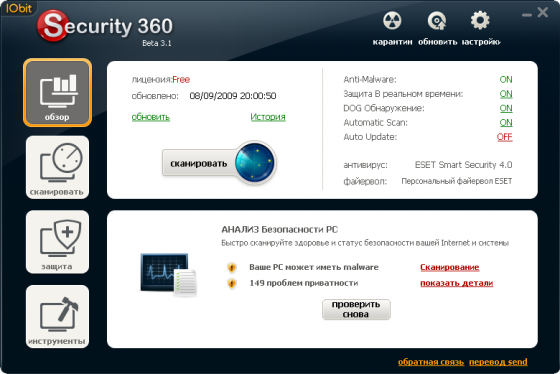This screenshot has height=374, width=560.
Task: Toggle Защита В реальном времени ON
Action: 506,94
